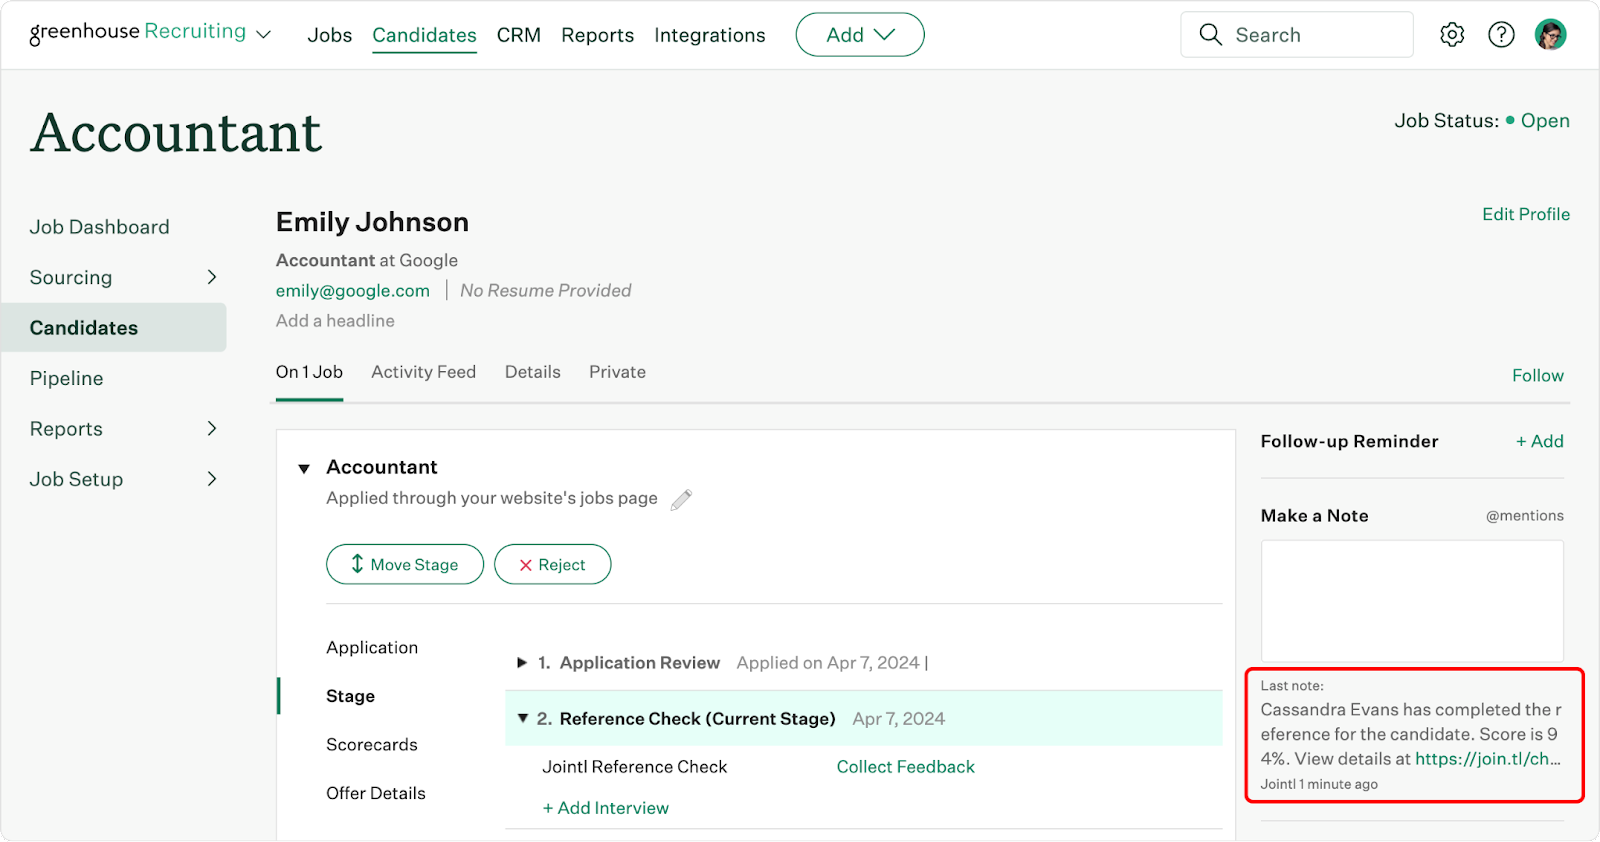Click the + Add Interview link
The width and height of the screenshot is (1600, 842).
pyautogui.click(x=606, y=808)
